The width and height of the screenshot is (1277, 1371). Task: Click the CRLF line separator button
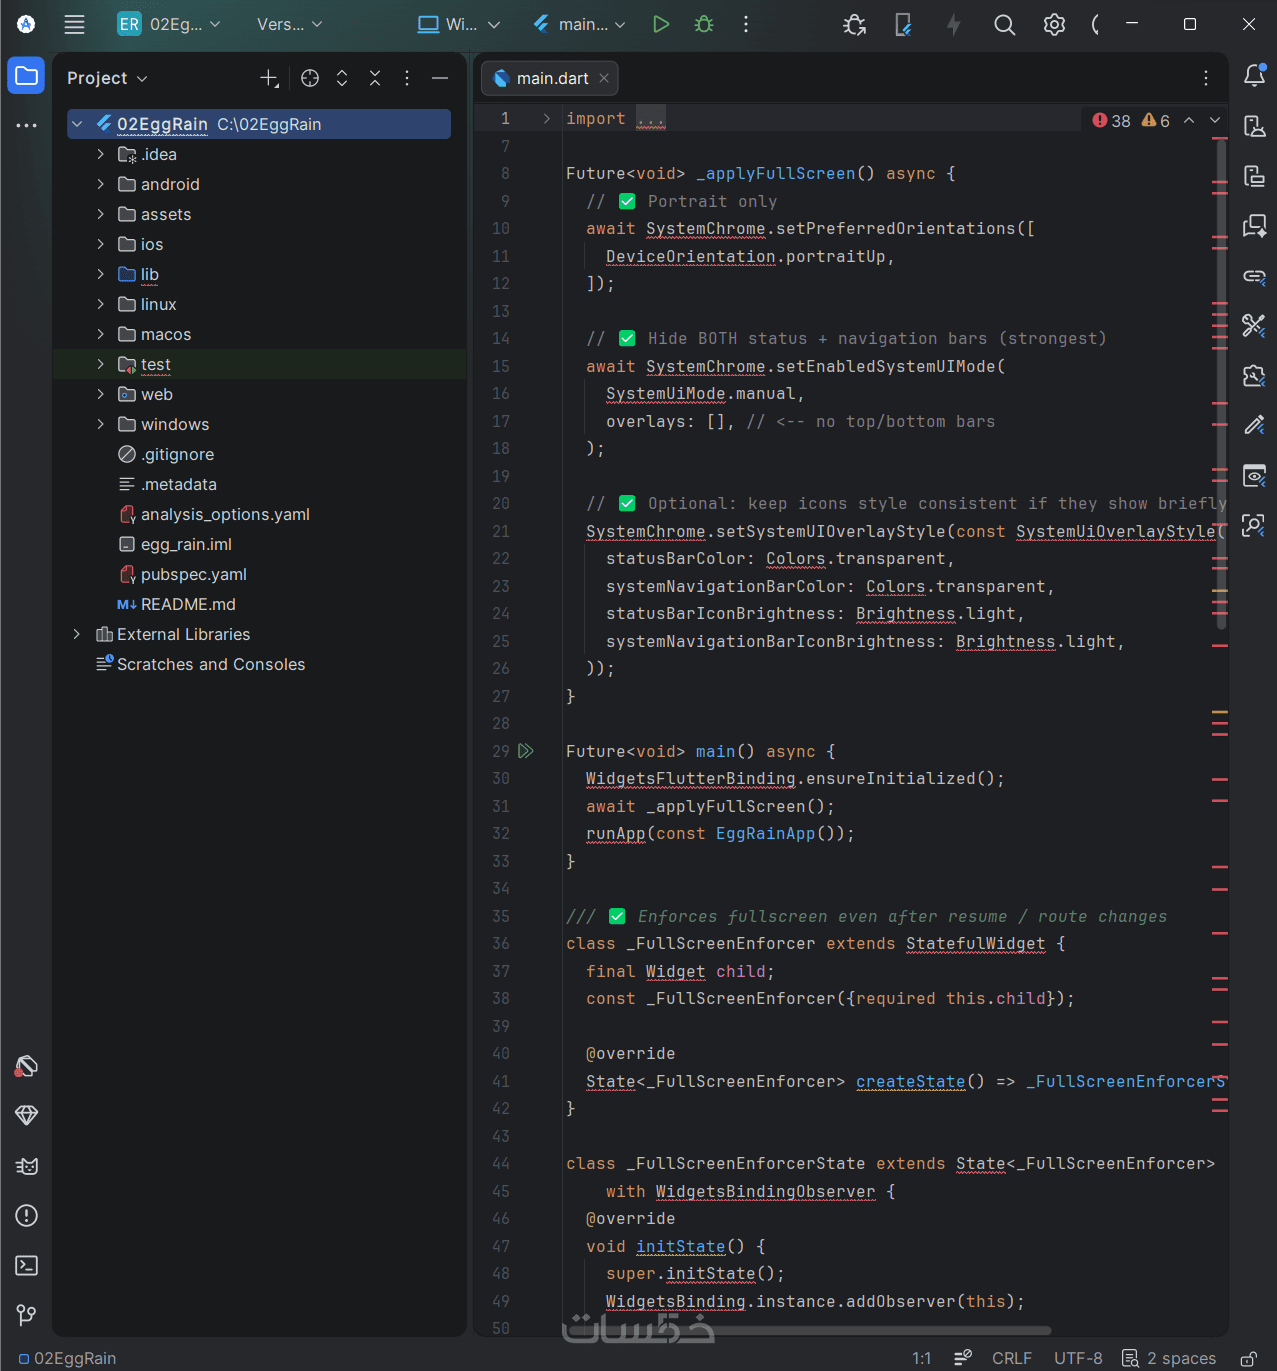[1011, 1358]
